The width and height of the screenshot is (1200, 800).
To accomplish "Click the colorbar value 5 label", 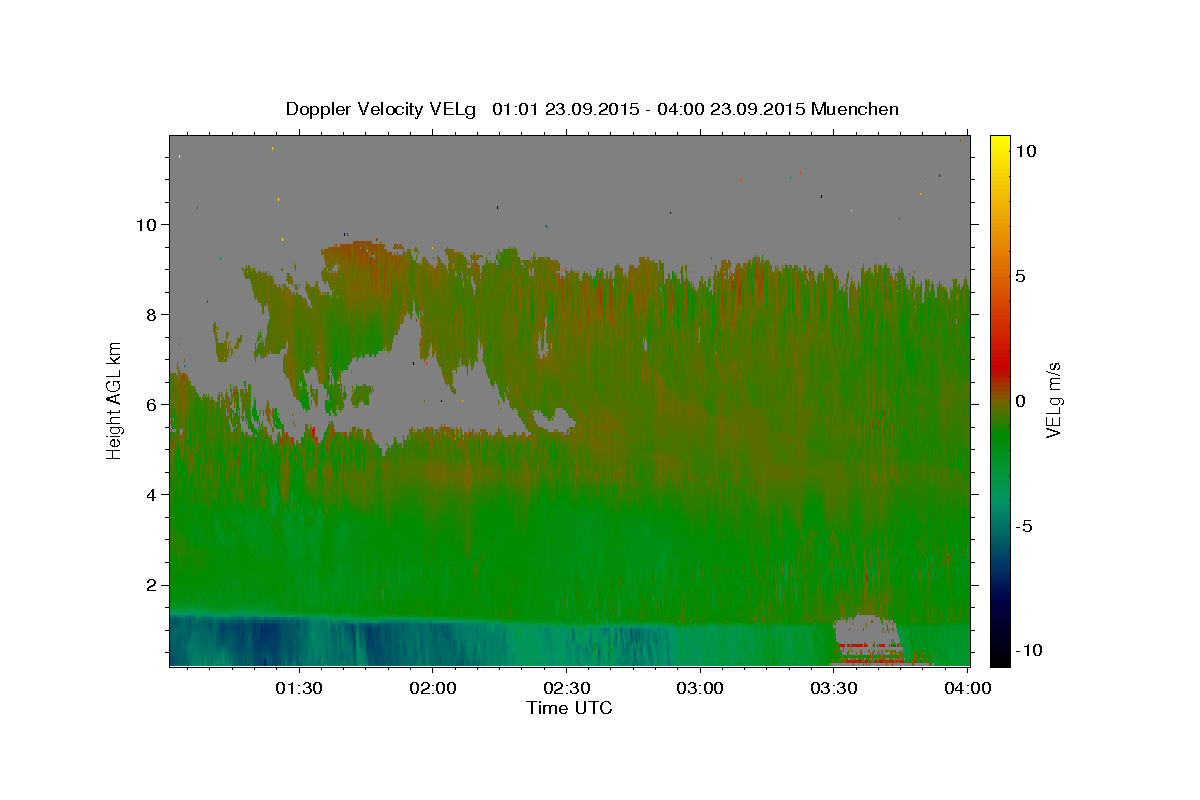I will [x=1021, y=275].
